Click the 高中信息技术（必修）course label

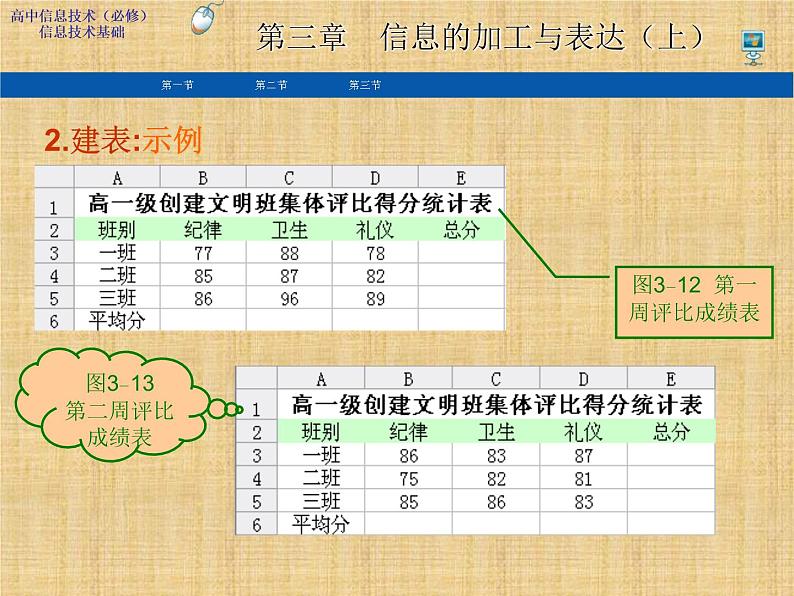79,16
